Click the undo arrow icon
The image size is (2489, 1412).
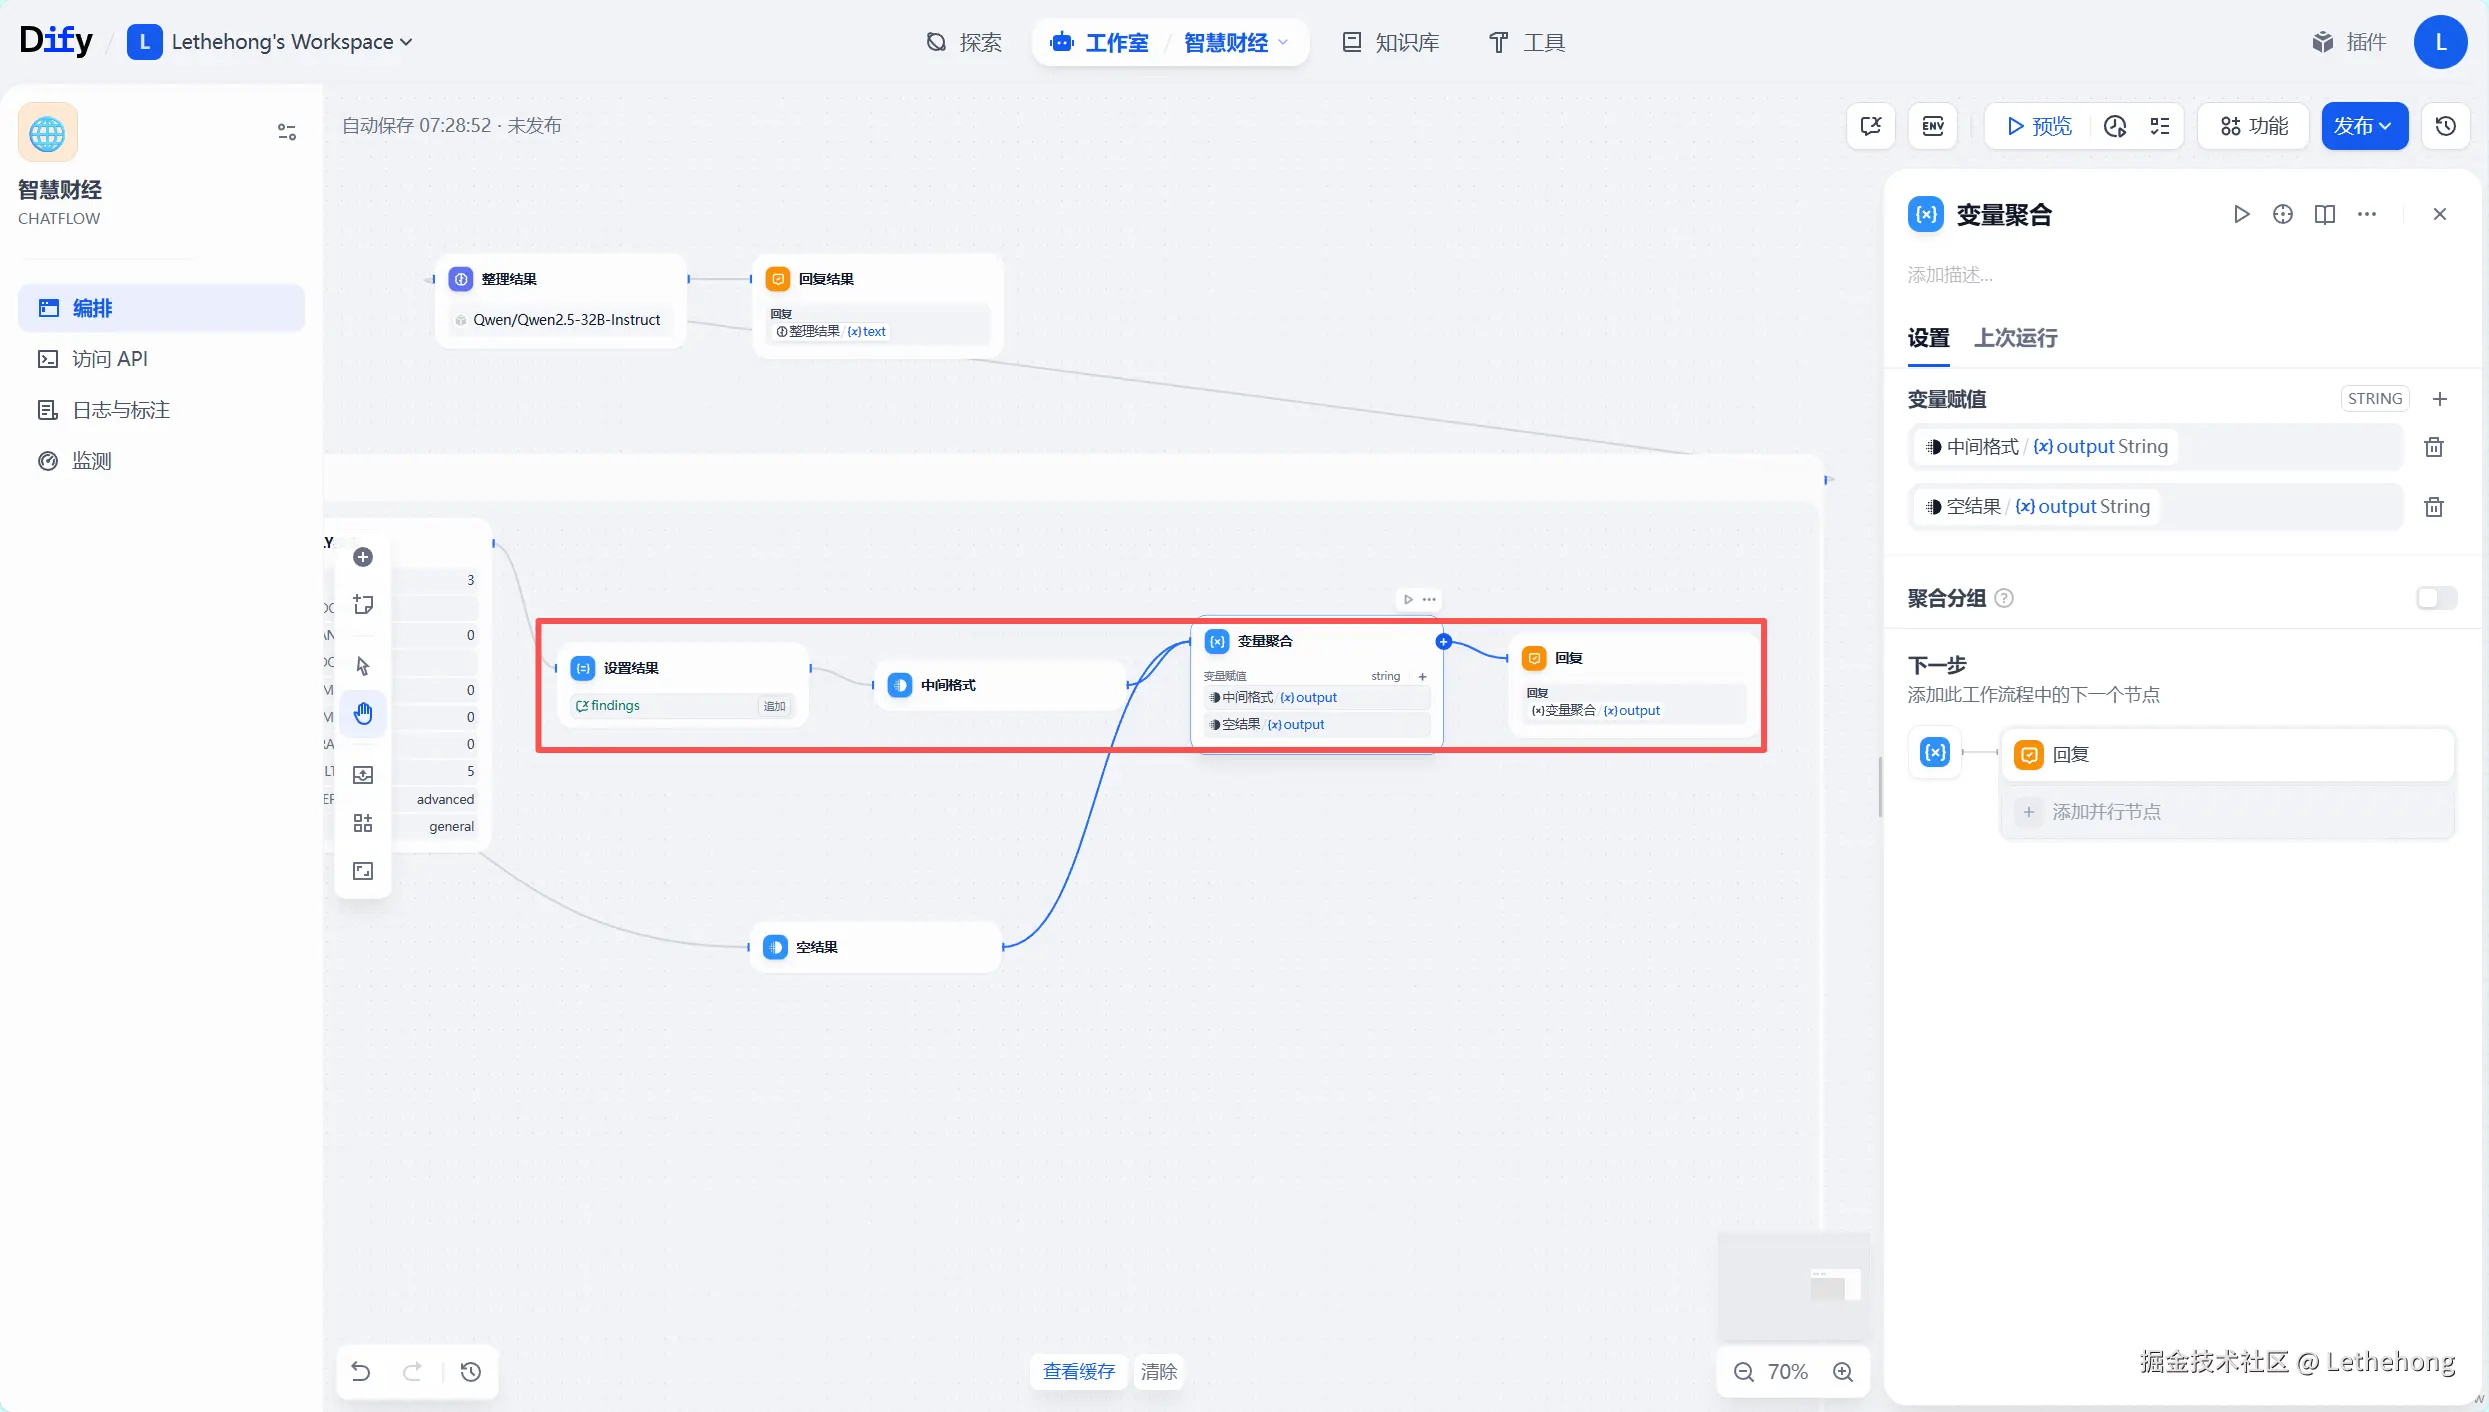[x=361, y=1372]
